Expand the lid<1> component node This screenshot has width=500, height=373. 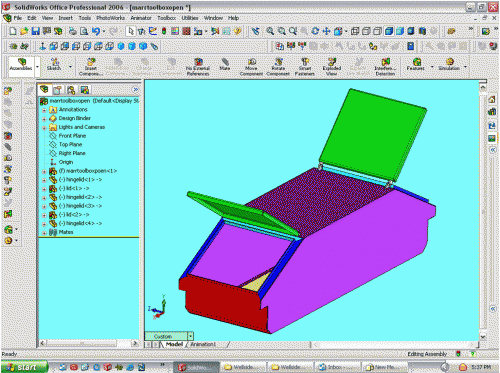44,189
